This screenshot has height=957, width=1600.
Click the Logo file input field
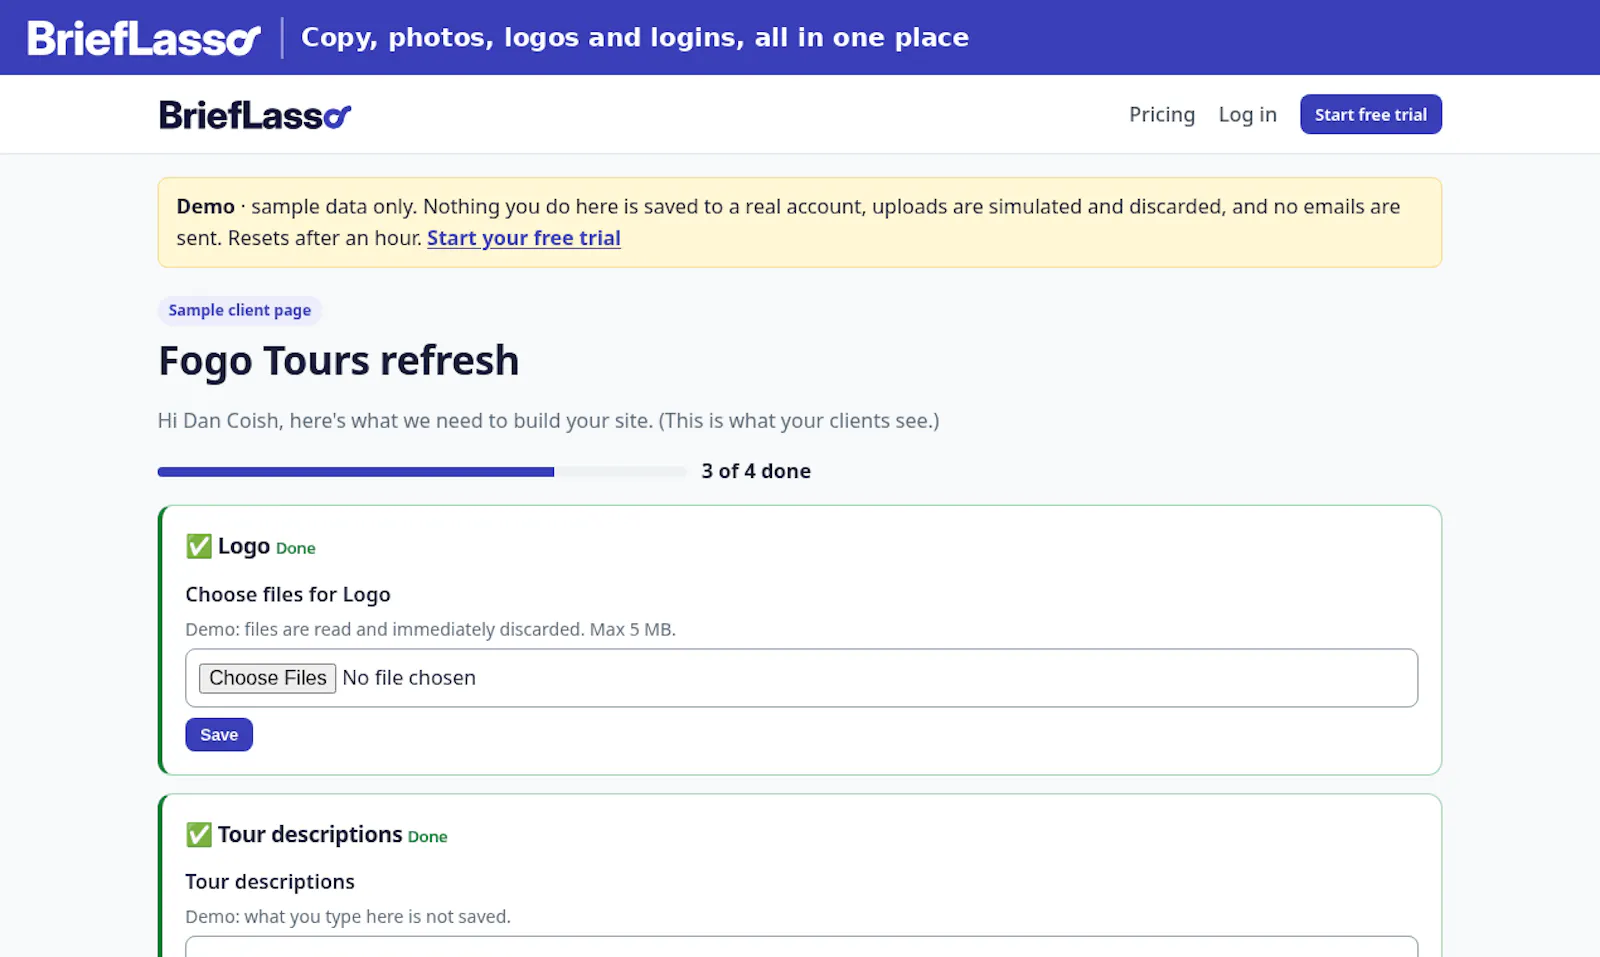coord(801,678)
